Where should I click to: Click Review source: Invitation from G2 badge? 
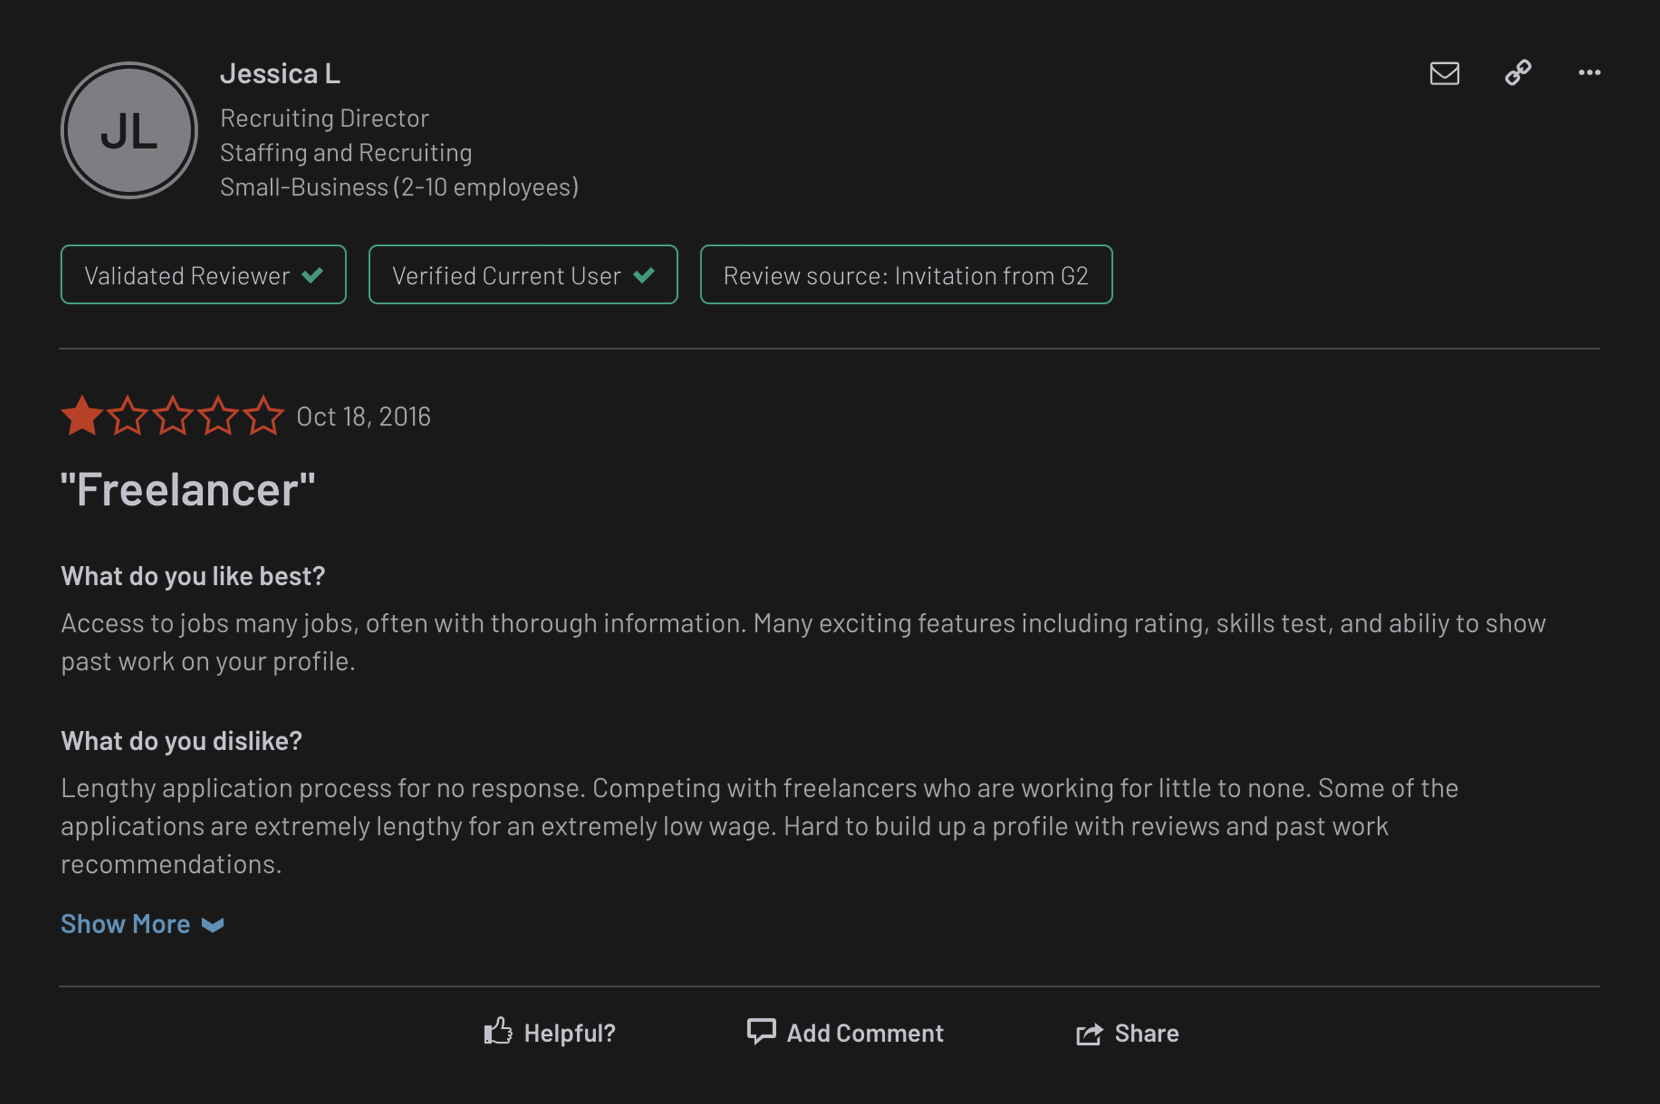(906, 275)
